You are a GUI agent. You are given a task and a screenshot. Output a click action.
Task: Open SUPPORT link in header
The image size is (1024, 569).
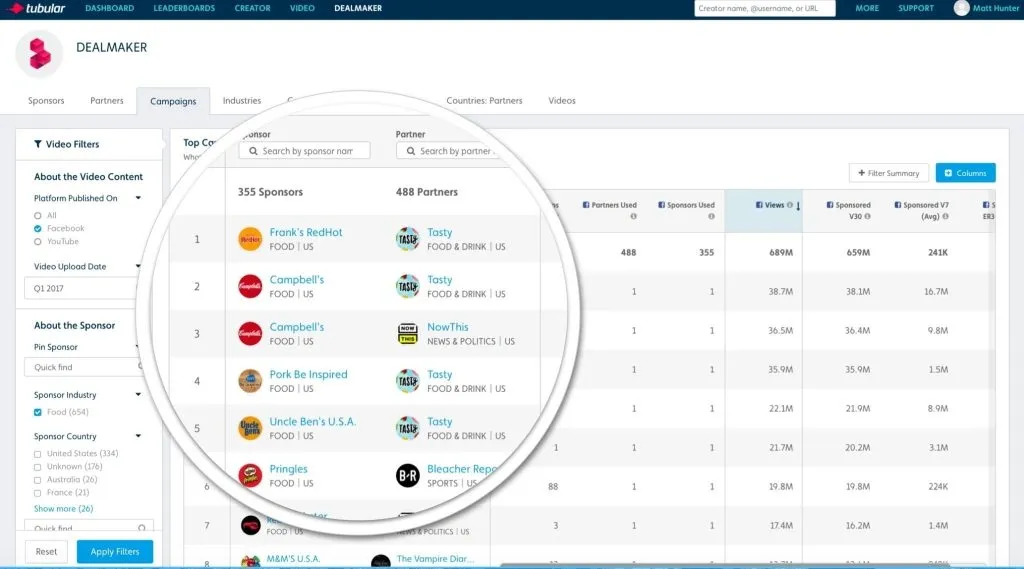pyautogui.click(x=916, y=8)
